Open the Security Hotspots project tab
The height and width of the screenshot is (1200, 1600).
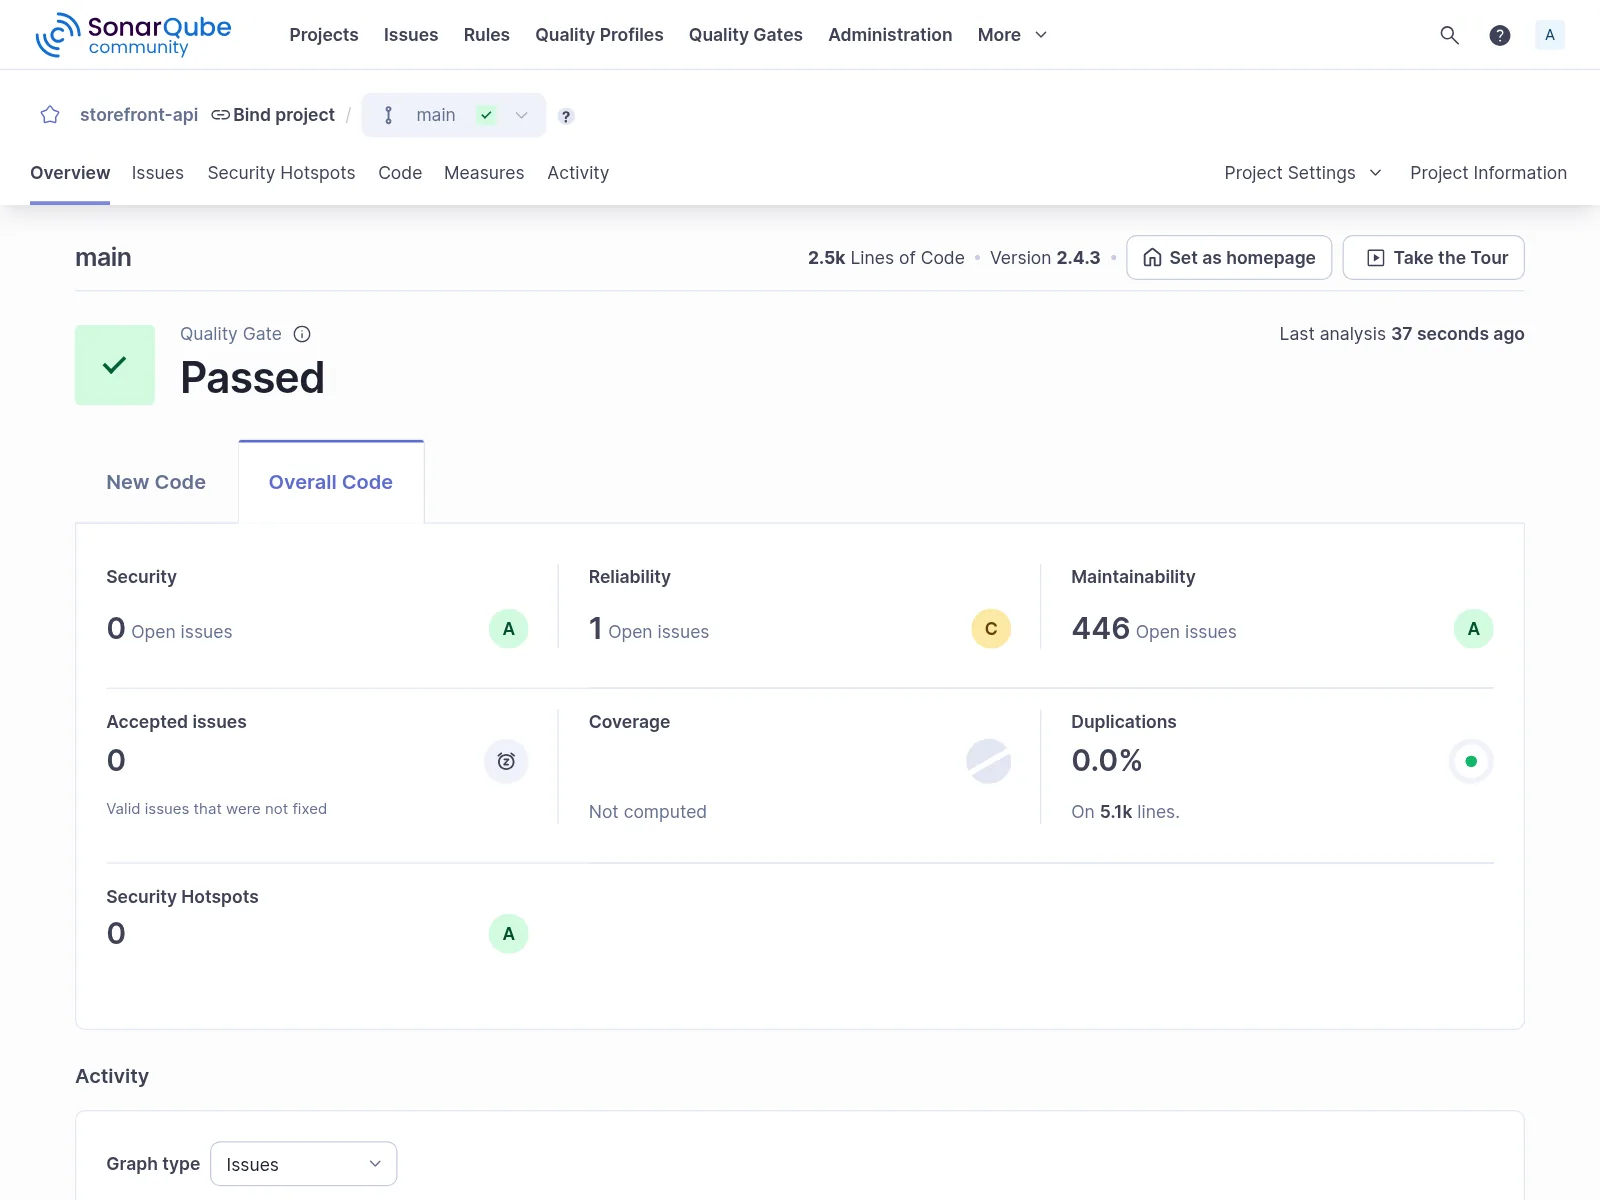[x=281, y=173]
